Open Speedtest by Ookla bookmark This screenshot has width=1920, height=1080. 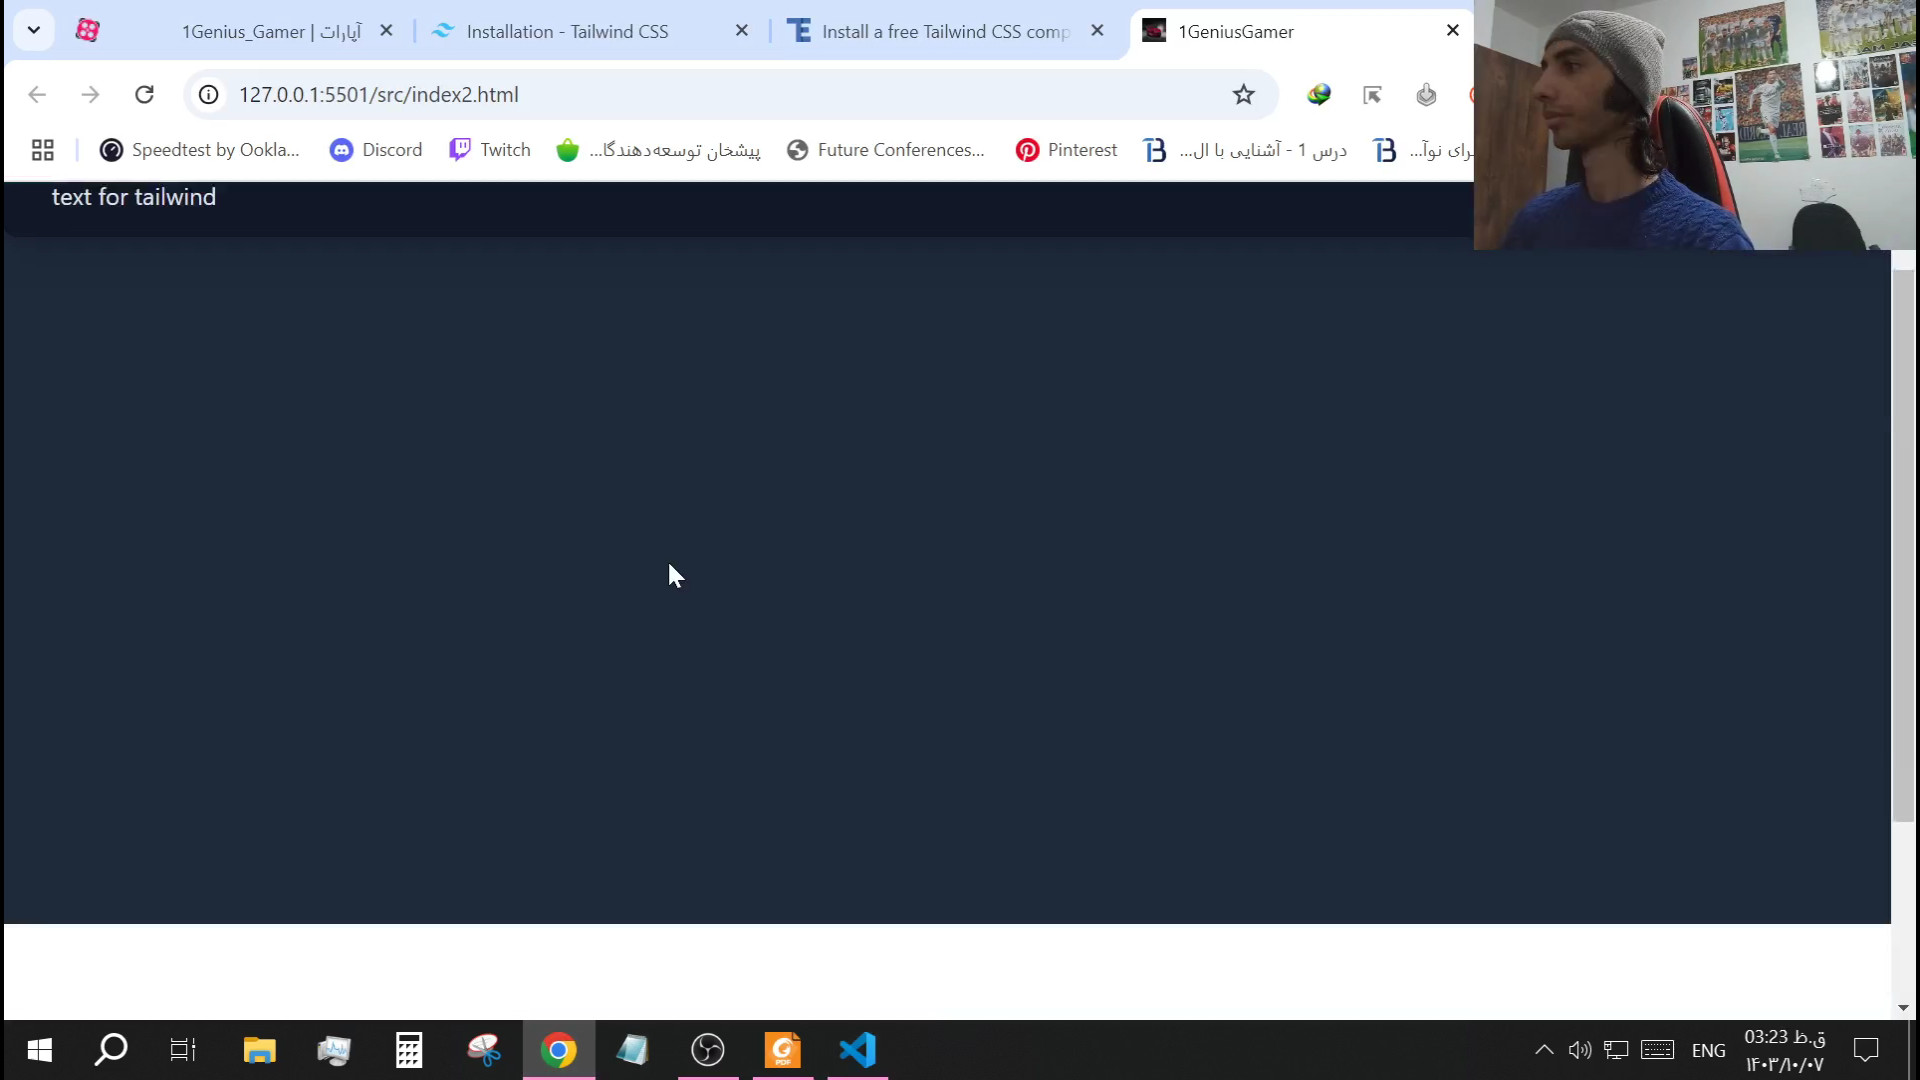[x=200, y=150]
